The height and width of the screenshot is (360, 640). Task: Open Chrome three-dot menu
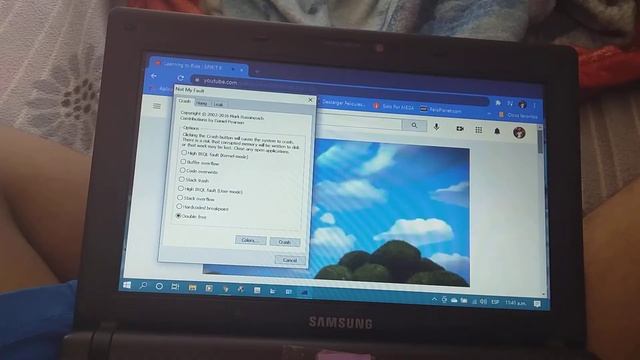pyautogui.click(x=535, y=105)
